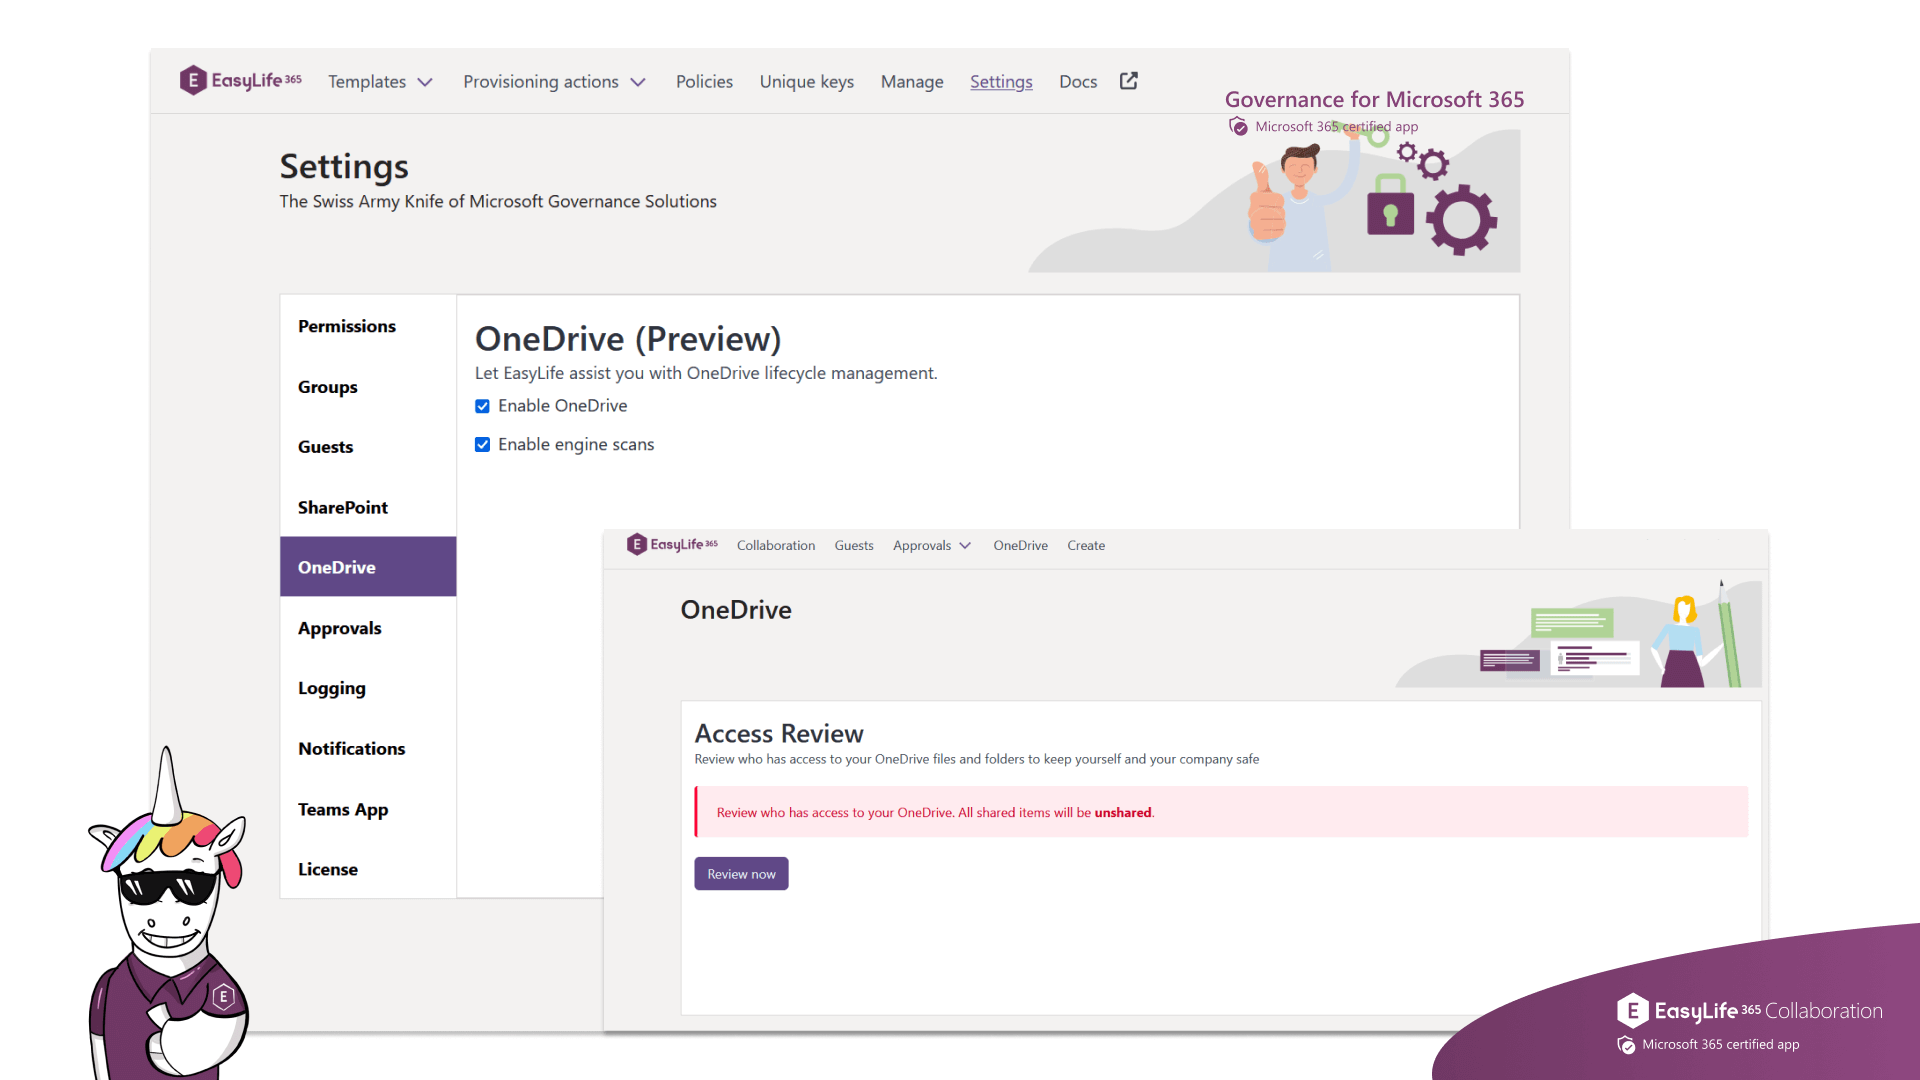The width and height of the screenshot is (1920, 1080).
Task: Disable the Enable OneDrive checkbox
Action: 483,406
